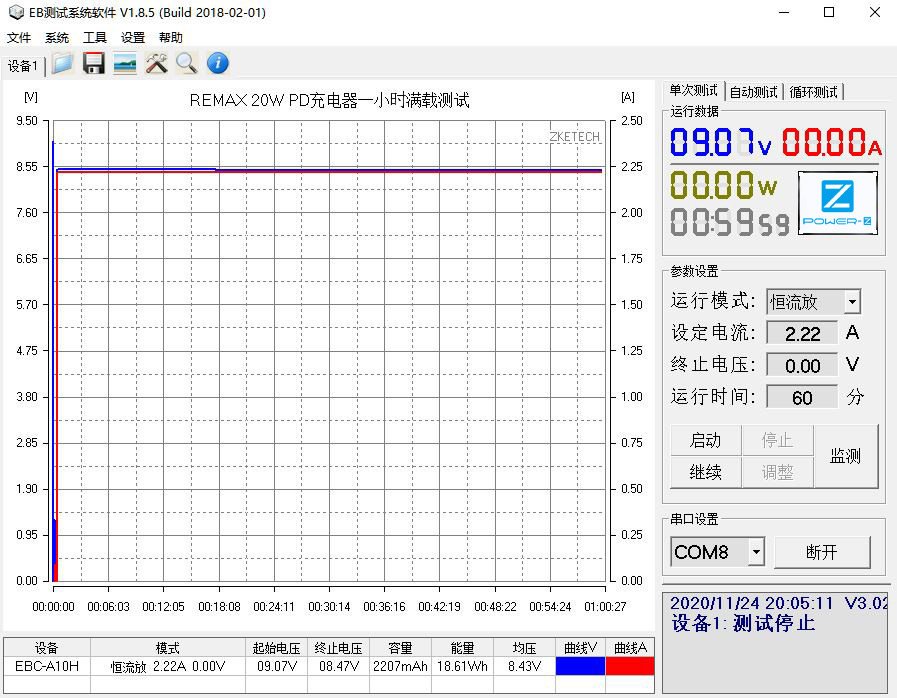897x698 pixels.
Task: Click the timestamp 2020/11/24 20:05:11
Action: click(751, 602)
